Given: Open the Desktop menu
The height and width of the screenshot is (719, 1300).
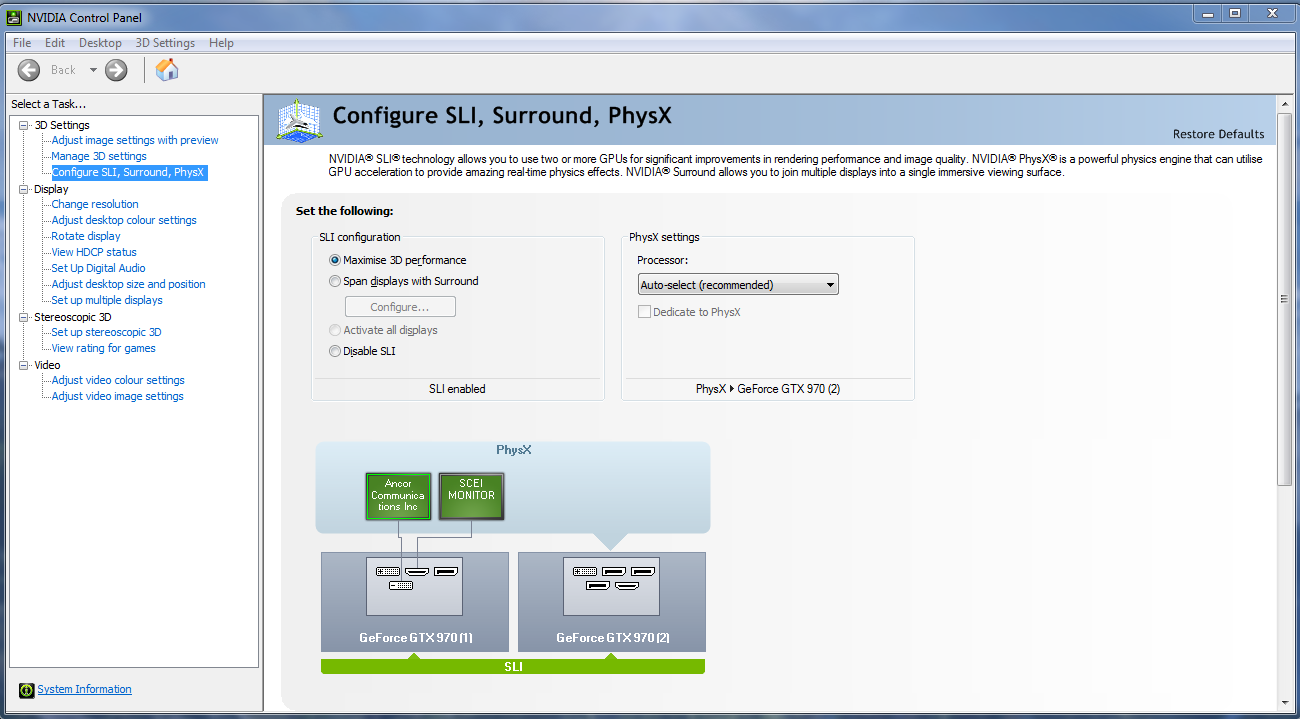Looking at the screenshot, I should [x=100, y=43].
